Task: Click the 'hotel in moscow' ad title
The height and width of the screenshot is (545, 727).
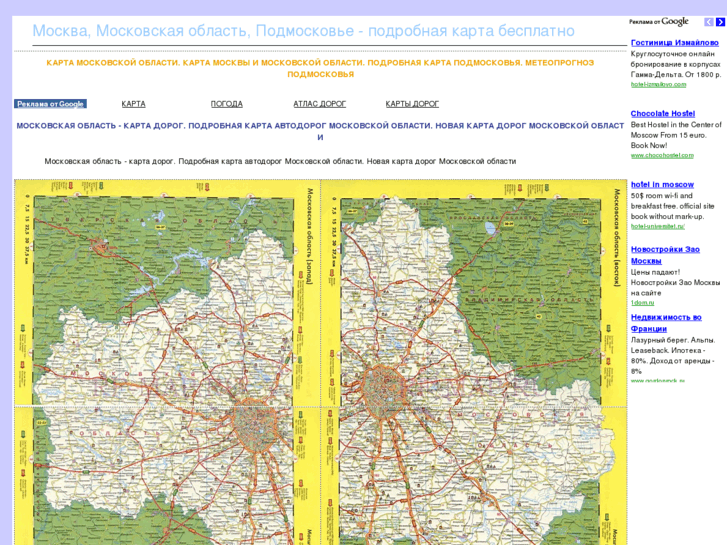Action: [662, 185]
